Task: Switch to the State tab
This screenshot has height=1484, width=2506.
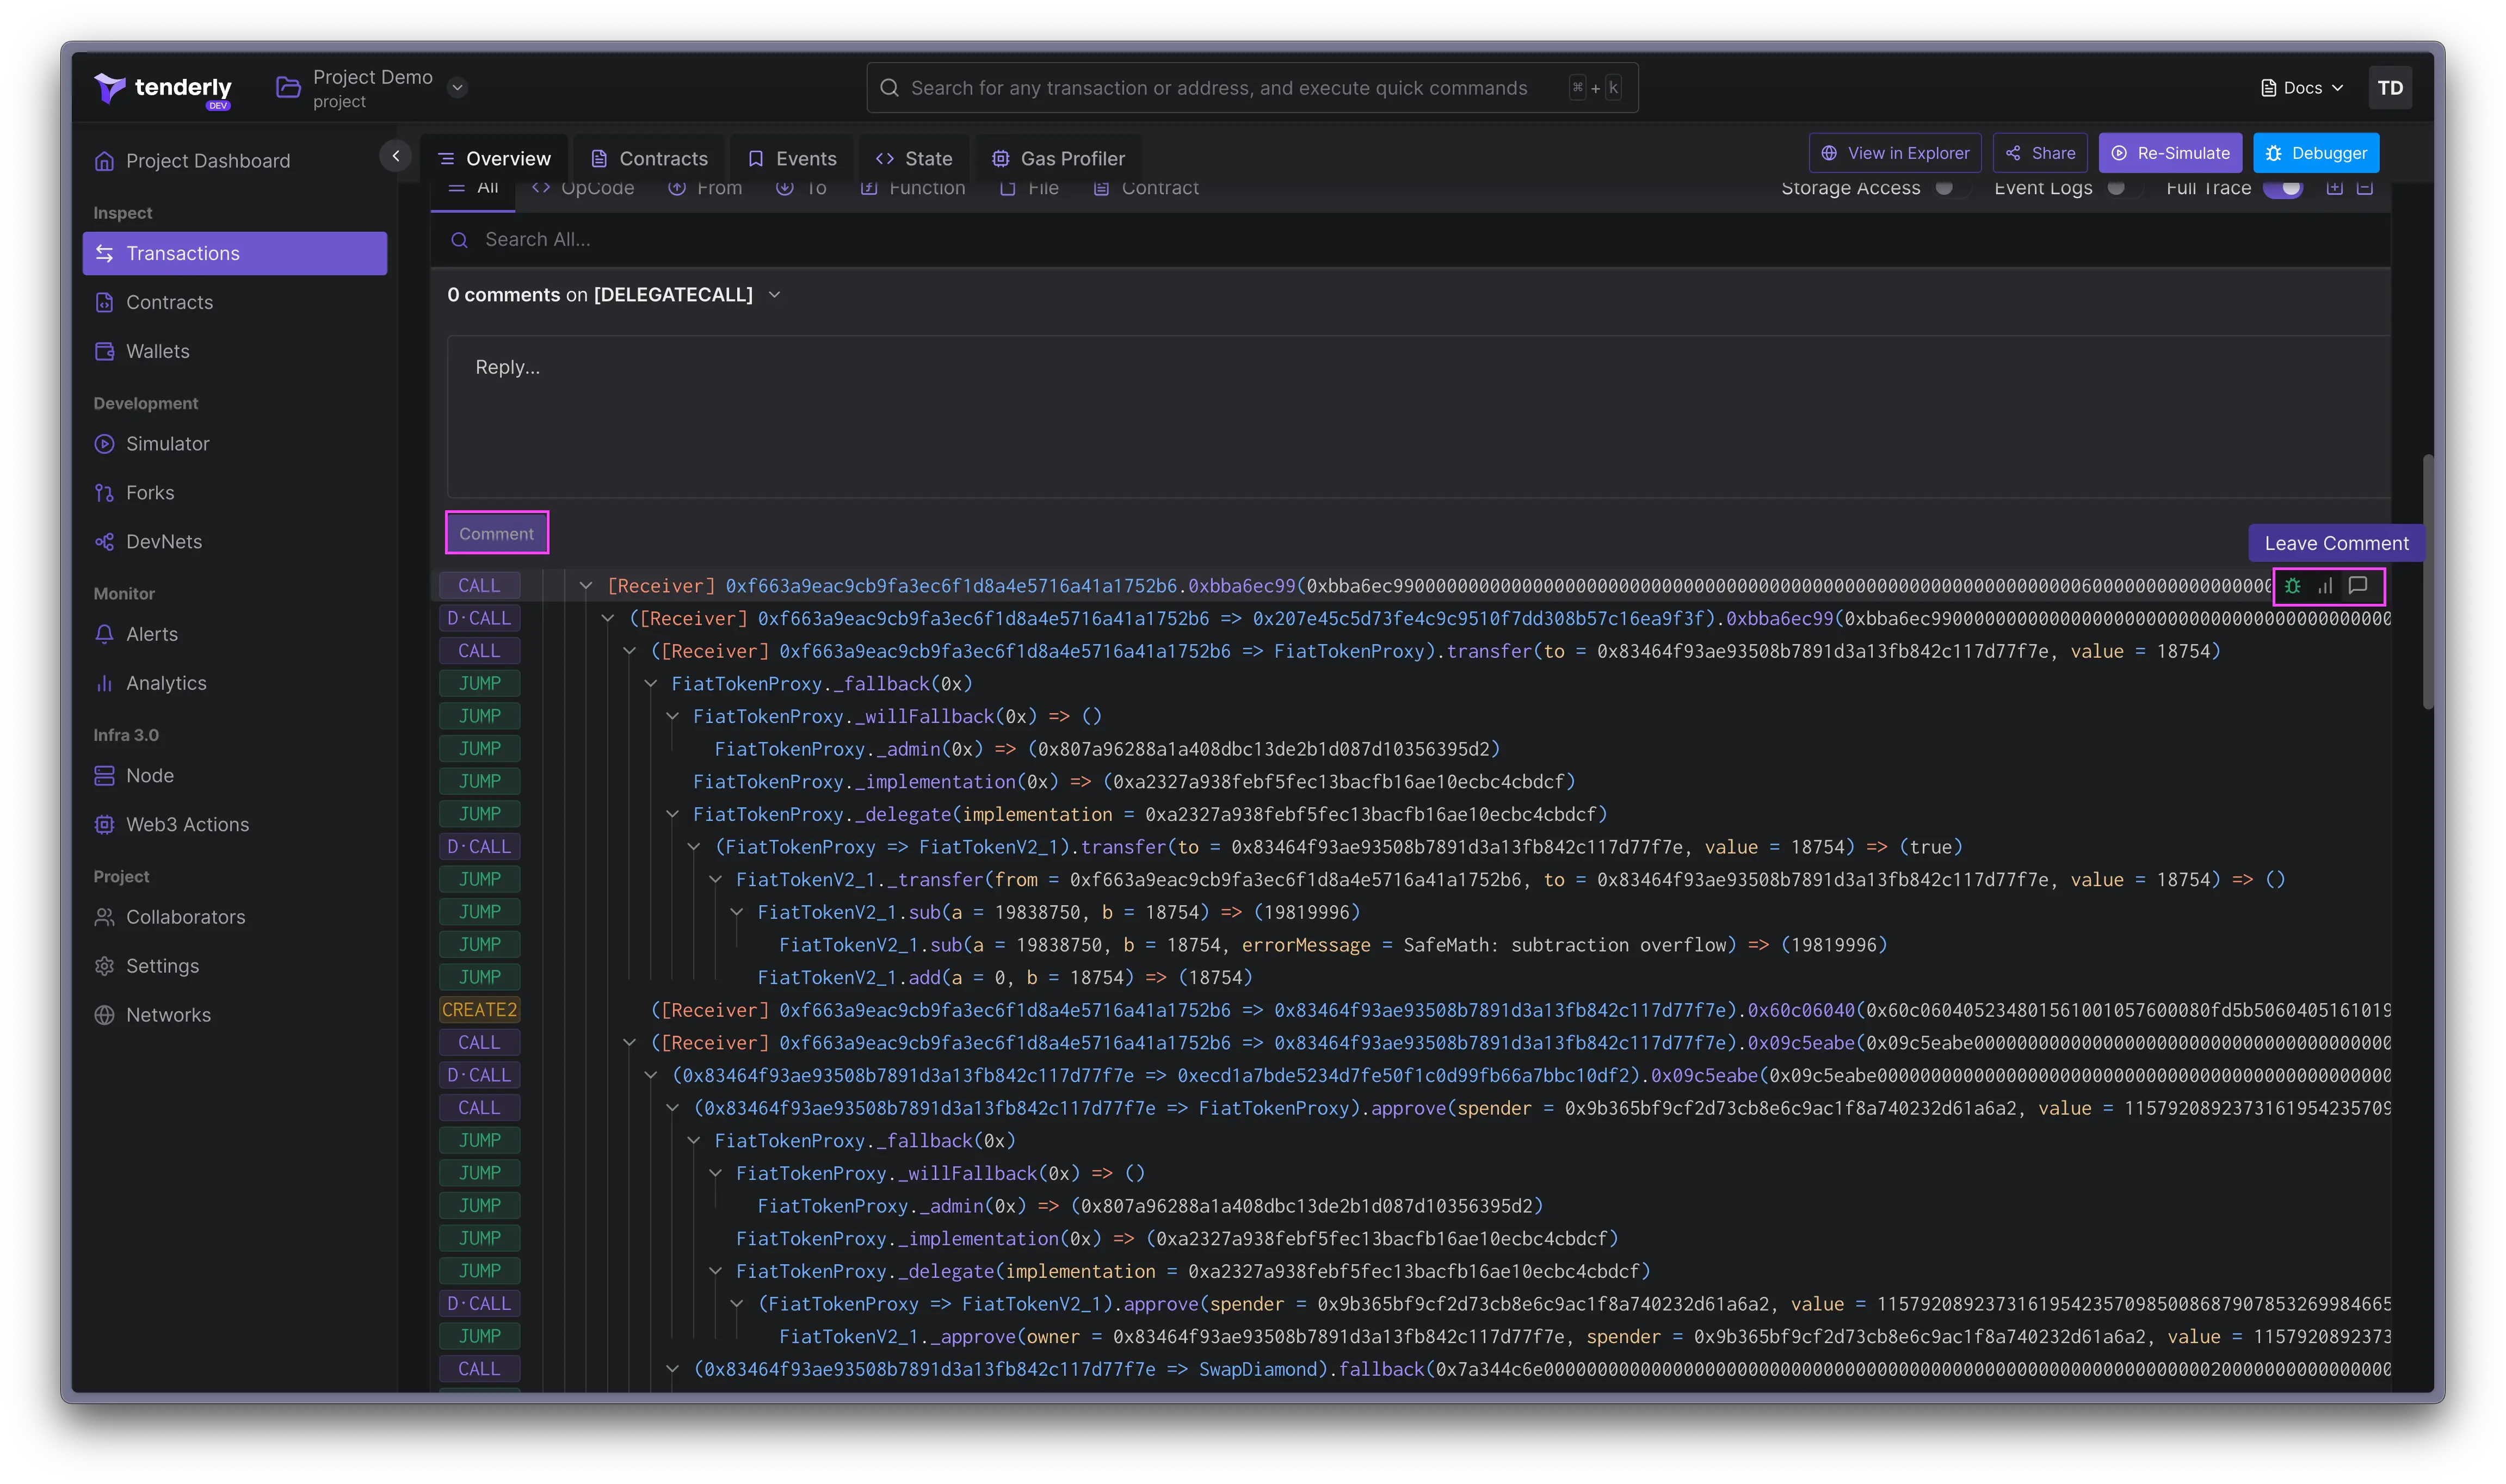Action: click(914, 158)
